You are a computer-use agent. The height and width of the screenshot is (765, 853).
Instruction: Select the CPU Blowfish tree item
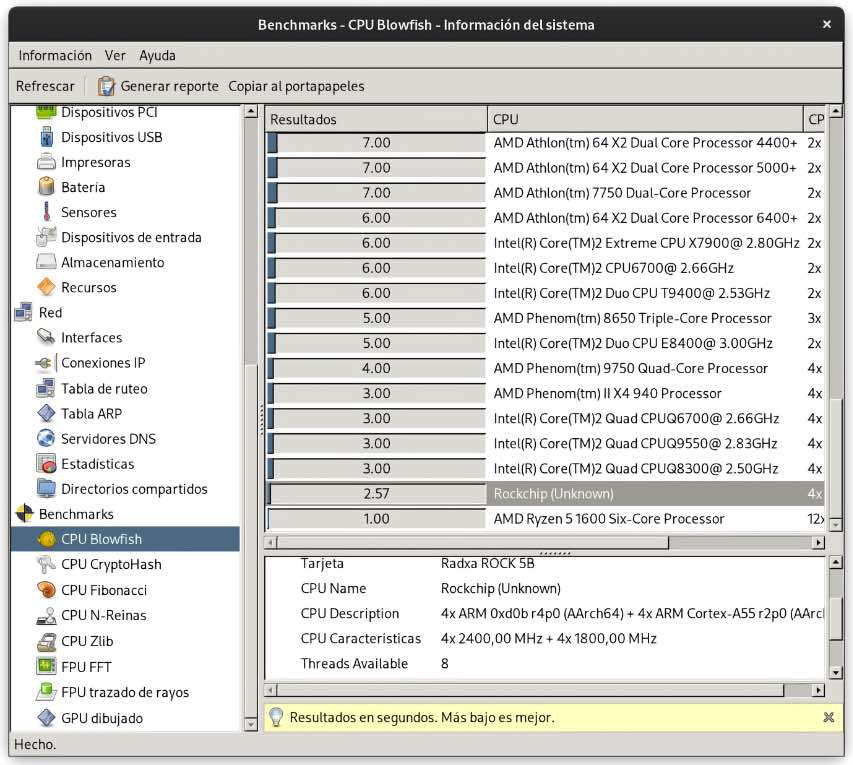pos(125,539)
